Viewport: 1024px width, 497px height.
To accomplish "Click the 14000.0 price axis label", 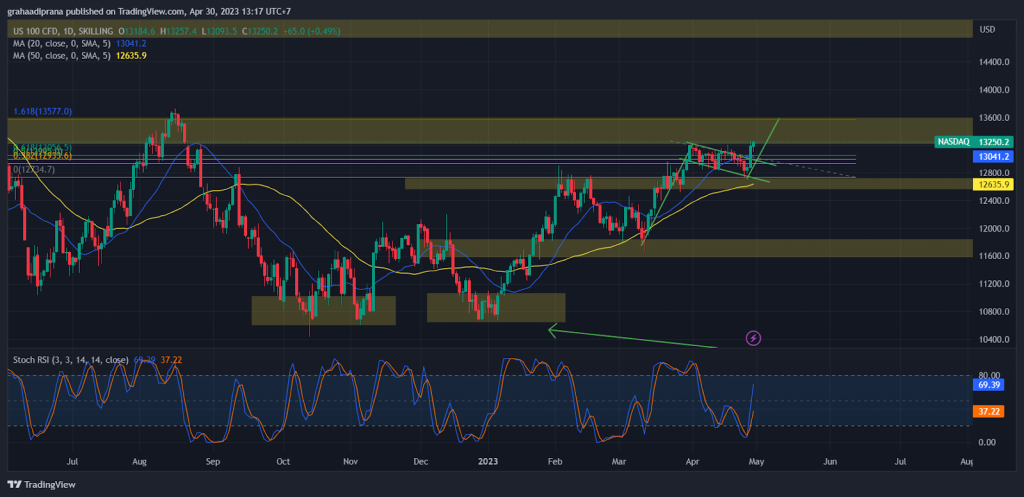I will click(994, 90).
